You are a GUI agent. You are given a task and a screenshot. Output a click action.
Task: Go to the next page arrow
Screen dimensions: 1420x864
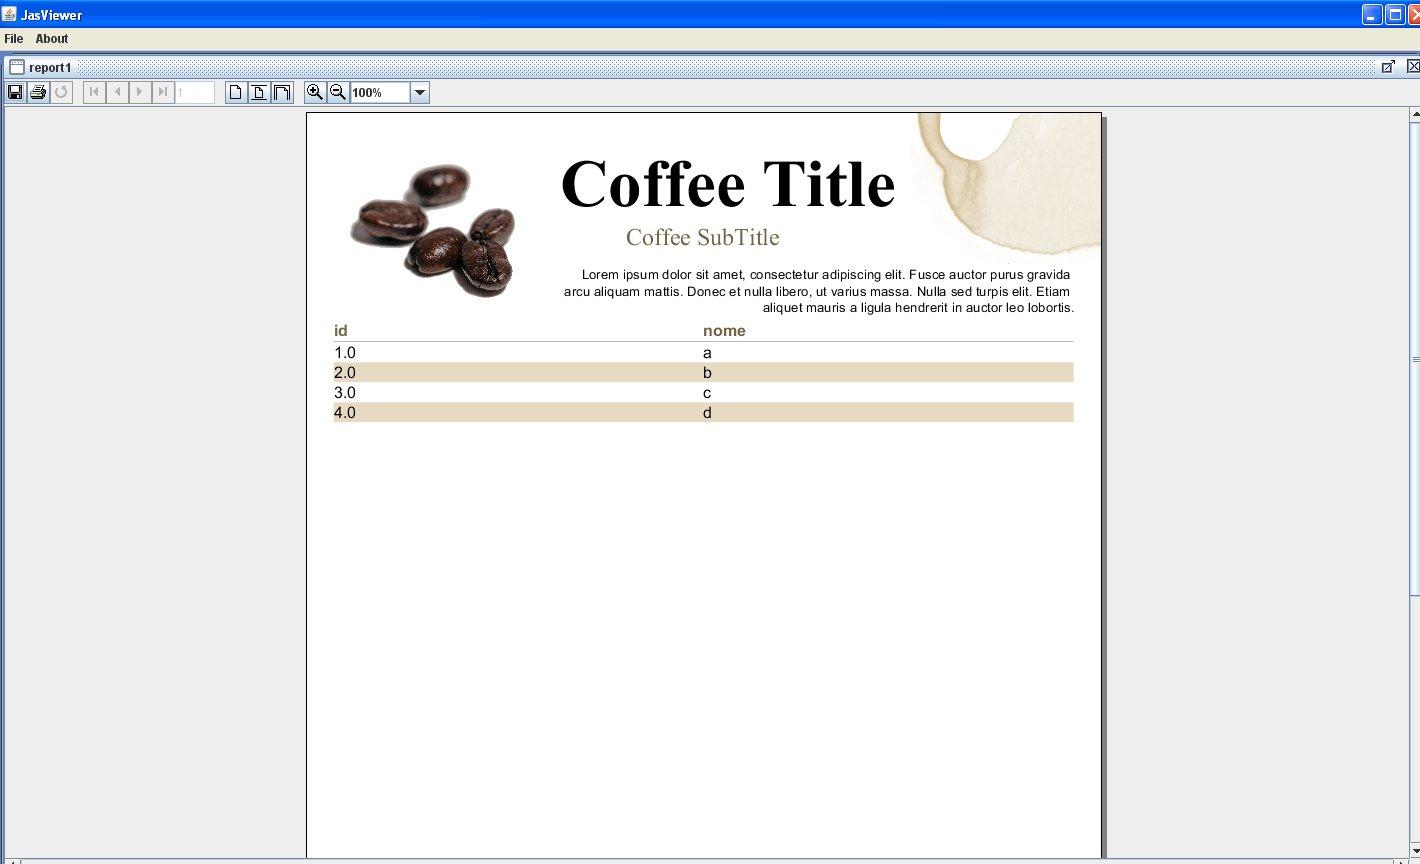pos(140,92)
